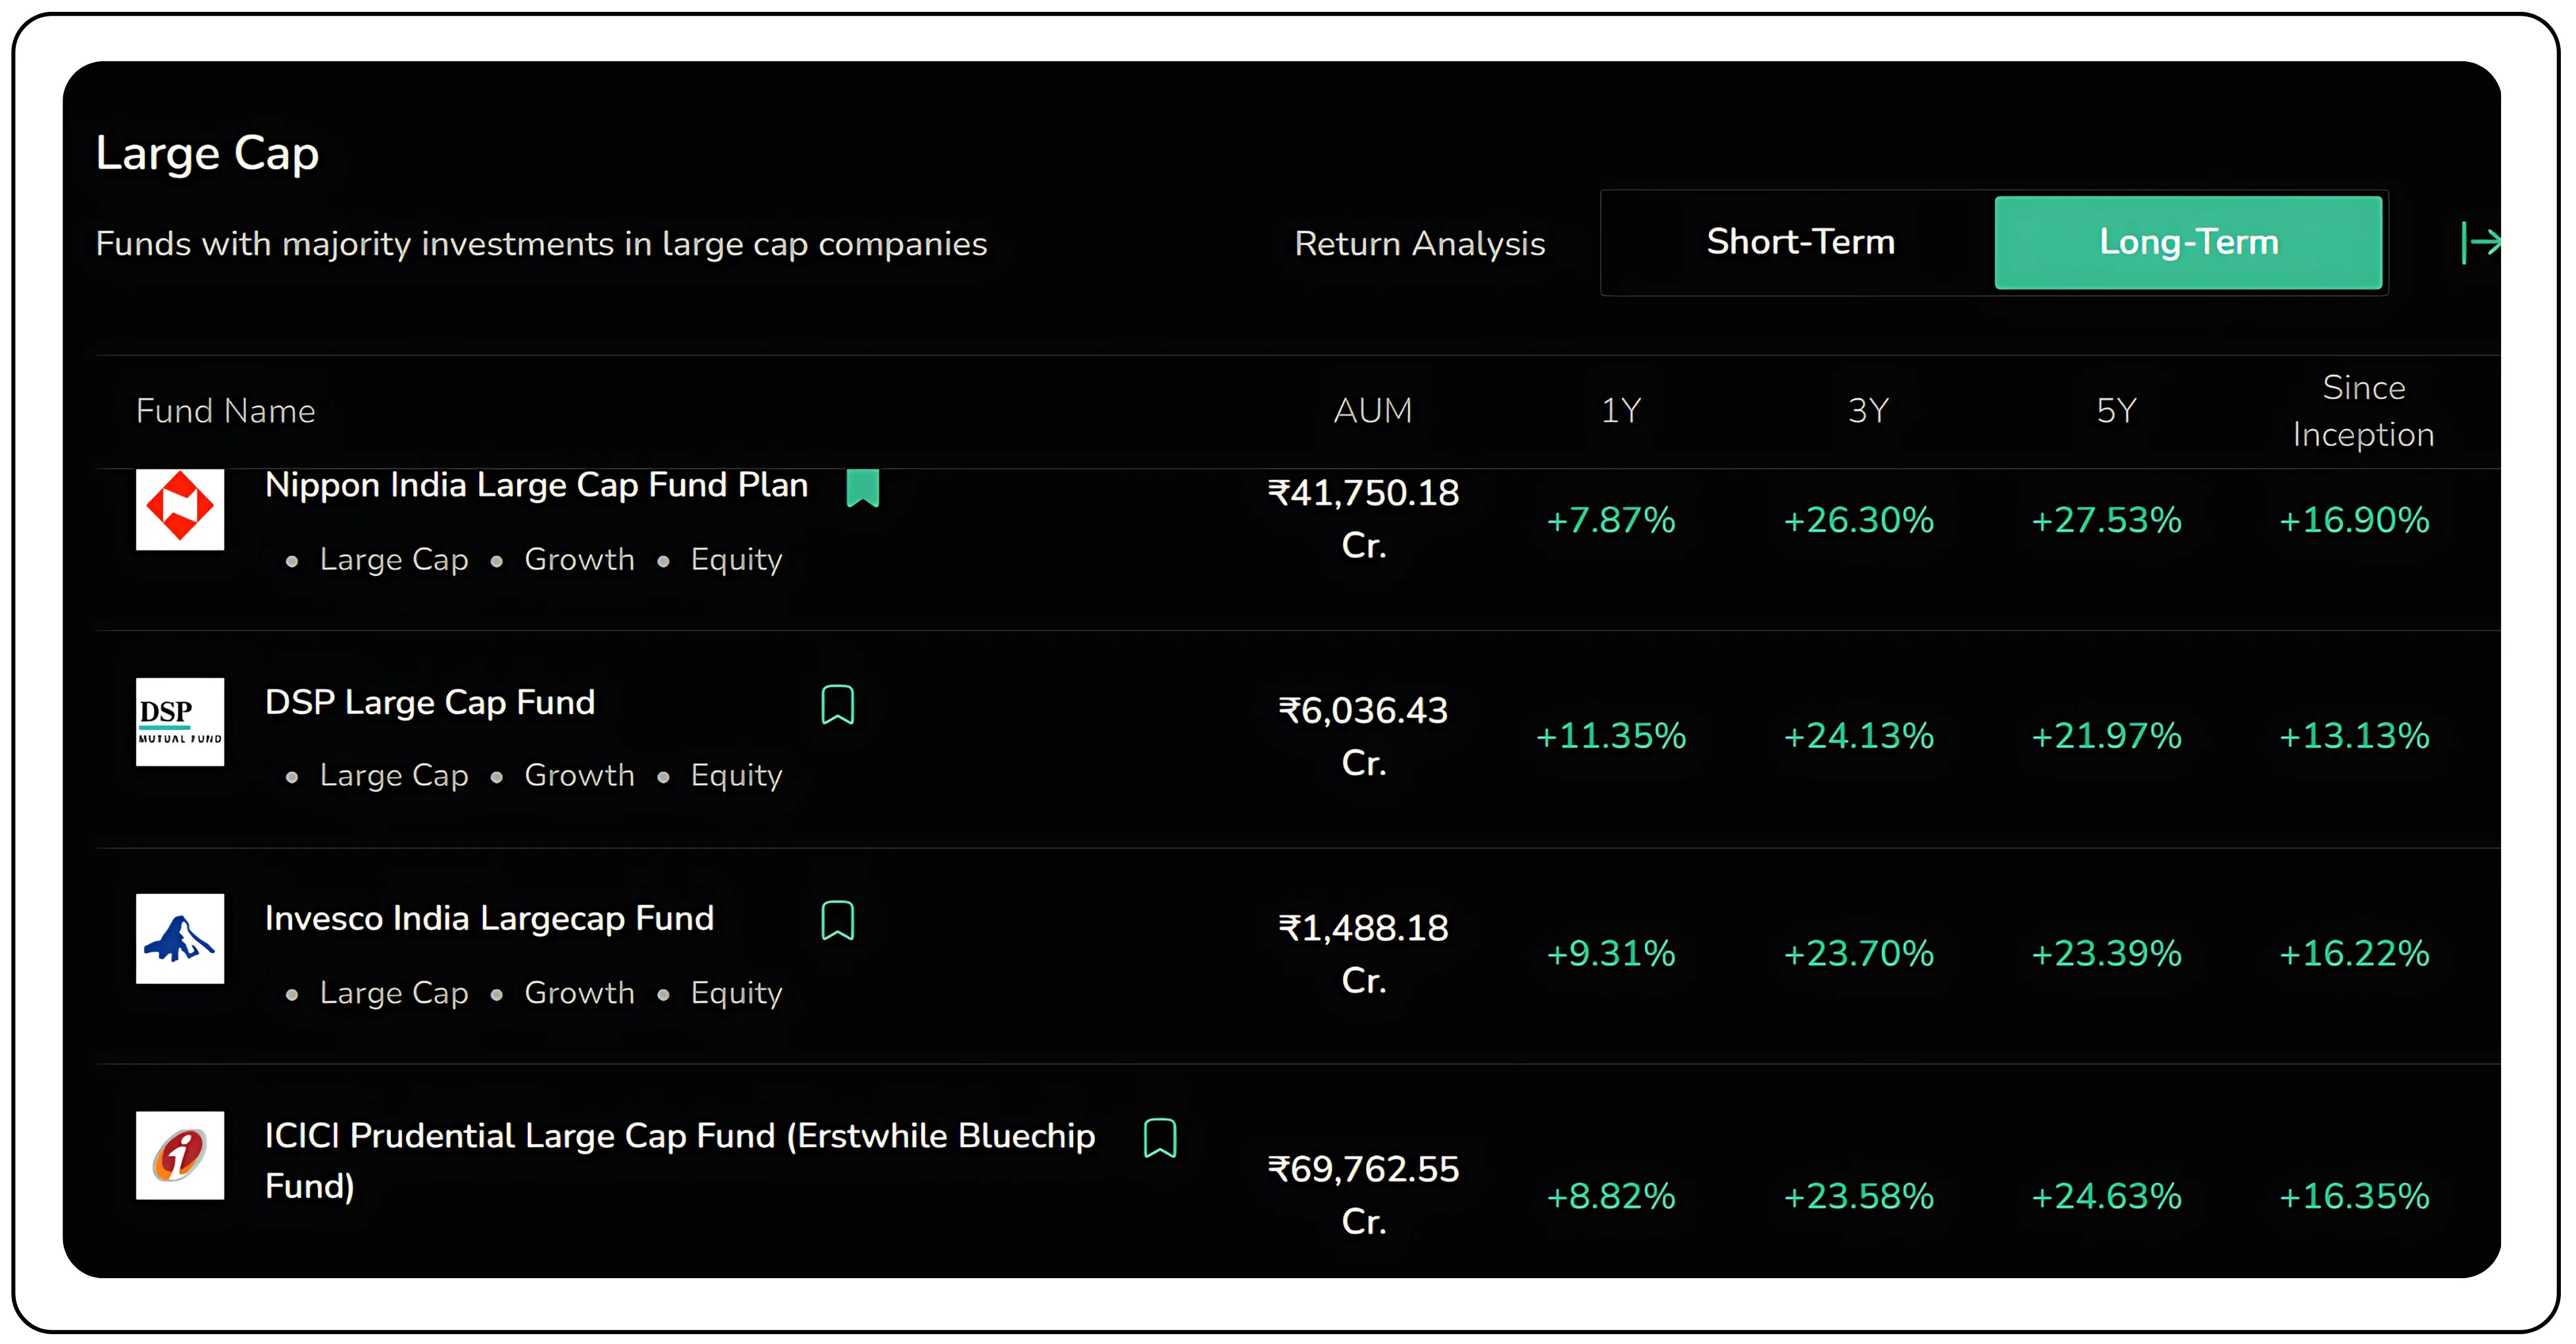Click the +23.58% three-year return
Image resolution: width=2576 pixels, height=1344 pixels.
coord(1858,1196)
